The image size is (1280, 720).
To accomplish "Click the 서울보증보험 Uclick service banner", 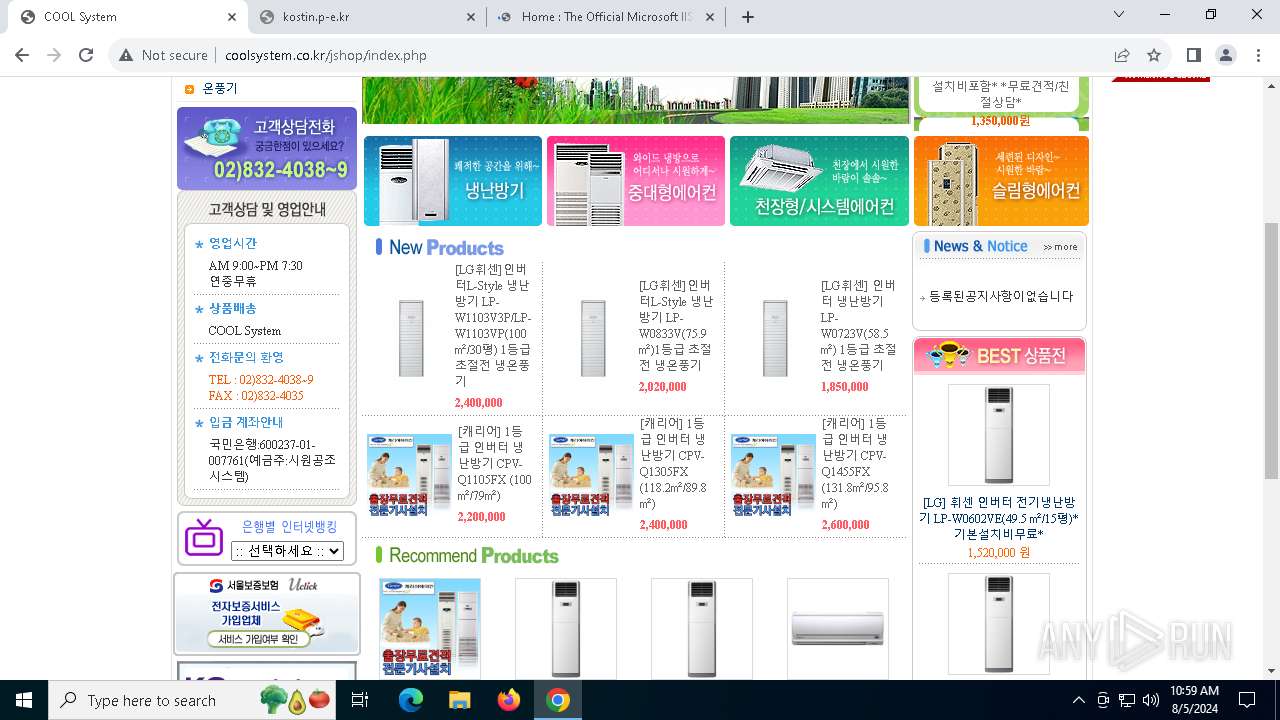I will 267,613.
